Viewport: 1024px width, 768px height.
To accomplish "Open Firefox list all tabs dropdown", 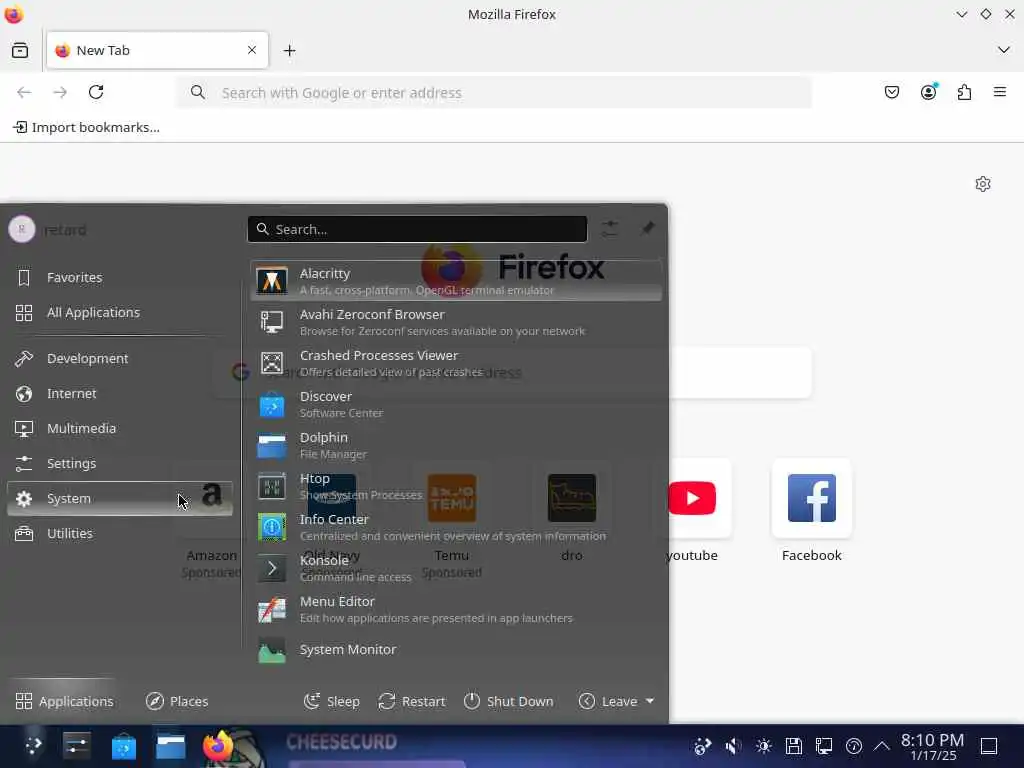I will (1004, 50).
